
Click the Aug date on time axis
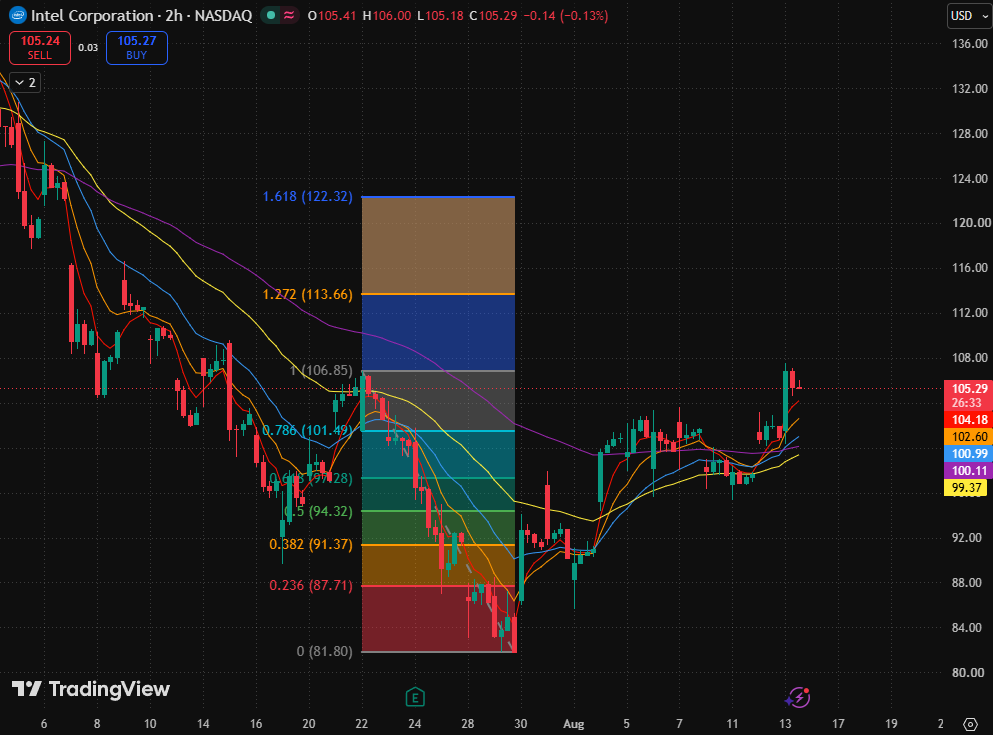(x=574, y=724)
